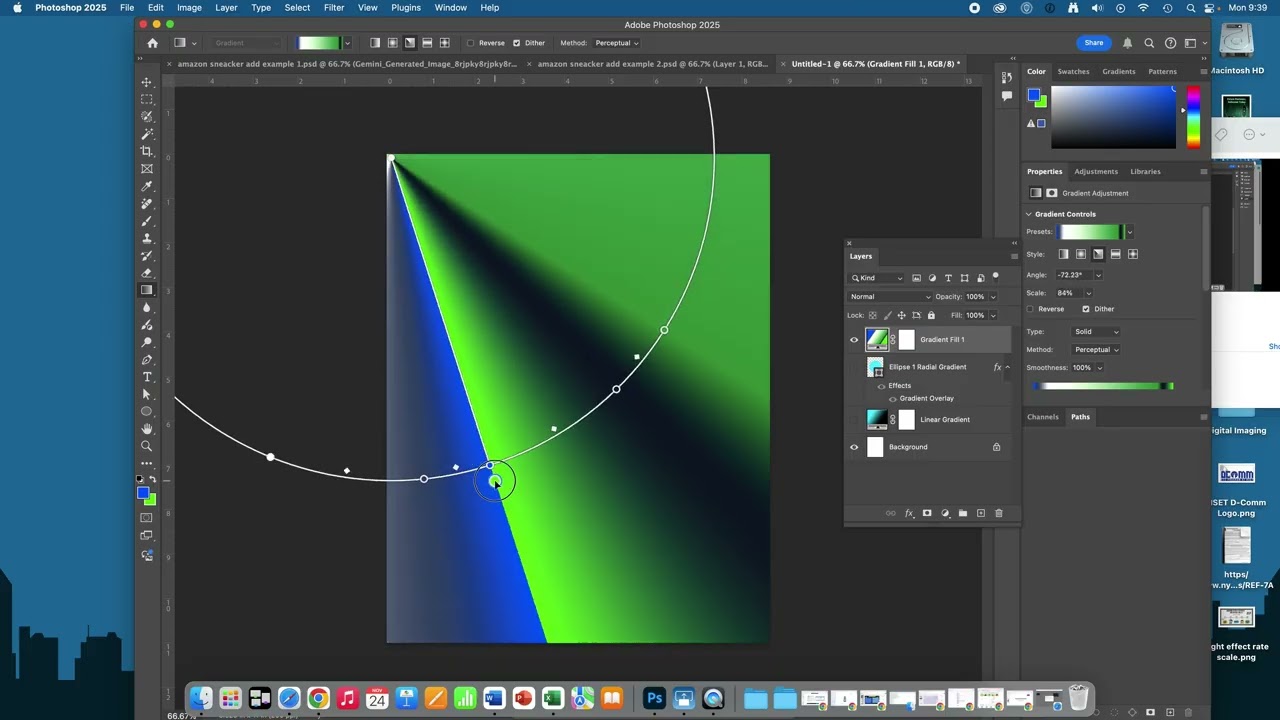Viewport: 1280px width, 720px height.
Task: Switch to the Swatches tab
Action: click(1073, 72)
